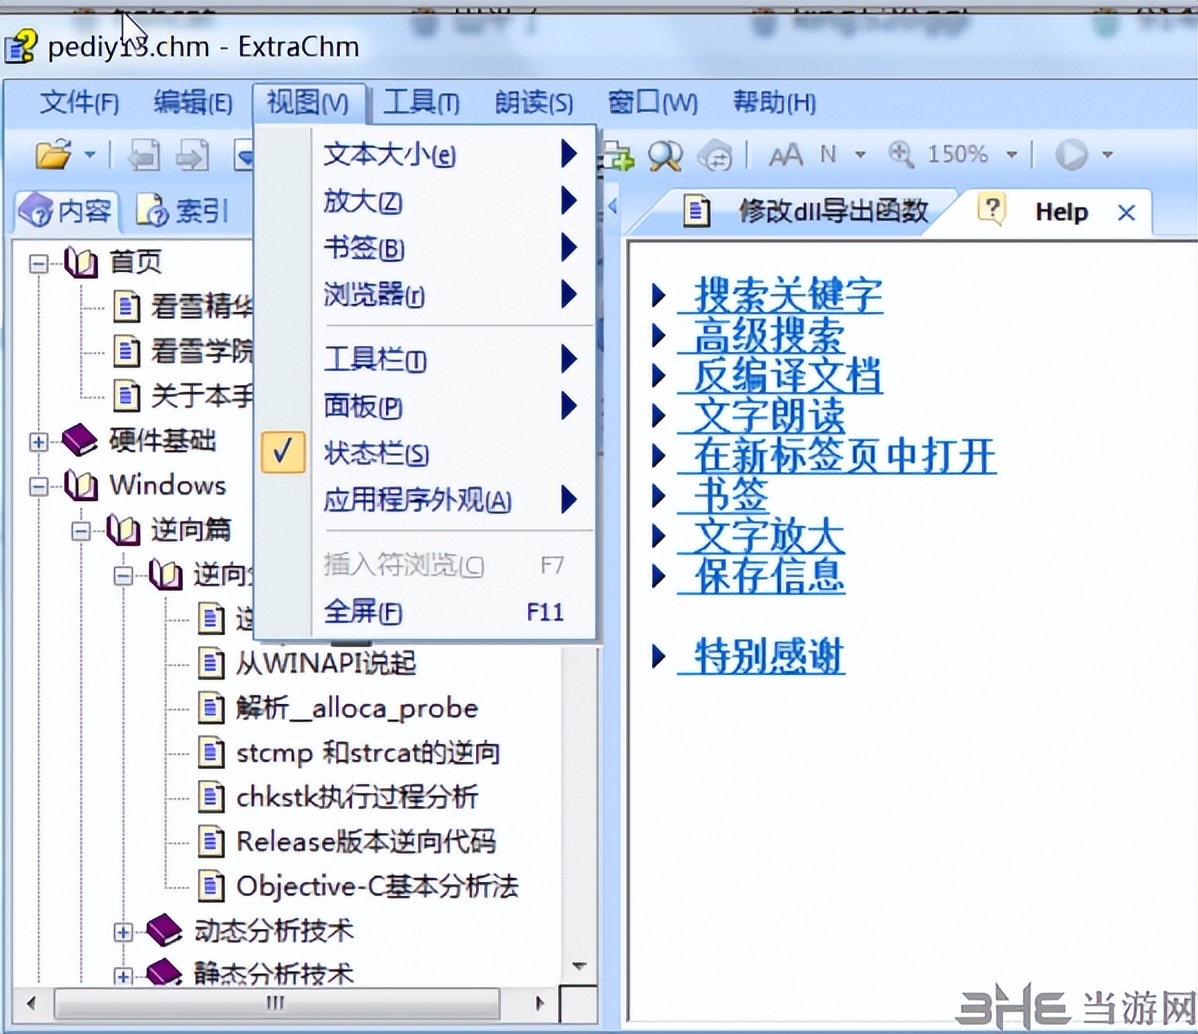The image size is (1198, 1034).
Task: Click the tree panel scroll-down arrow
Action: [580, 966]
